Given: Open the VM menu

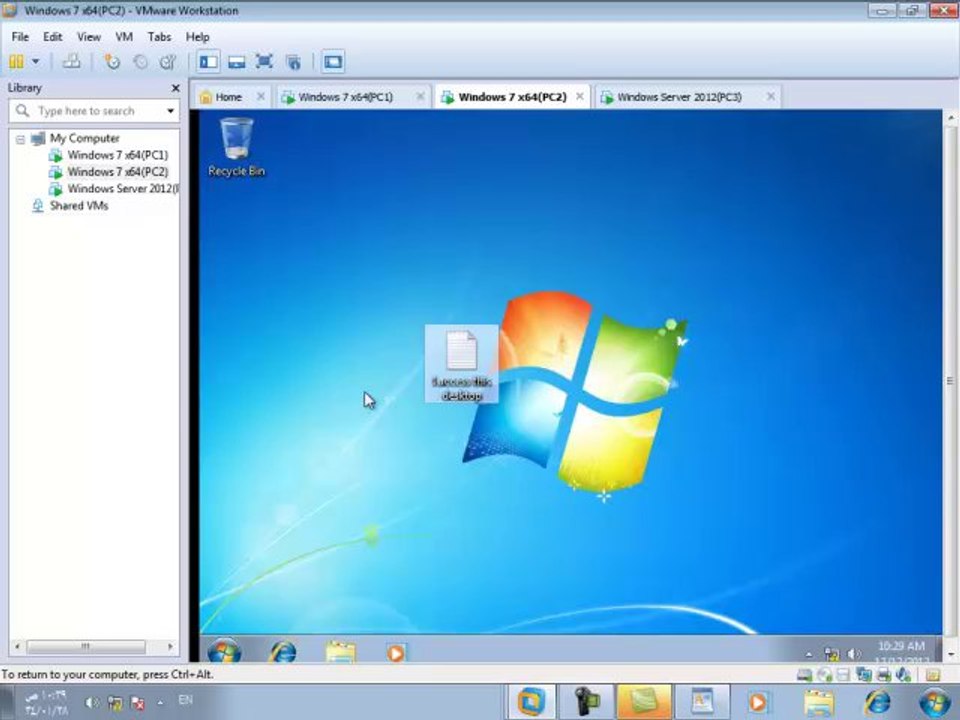Looking at the screenshot, I should point(124,37).
